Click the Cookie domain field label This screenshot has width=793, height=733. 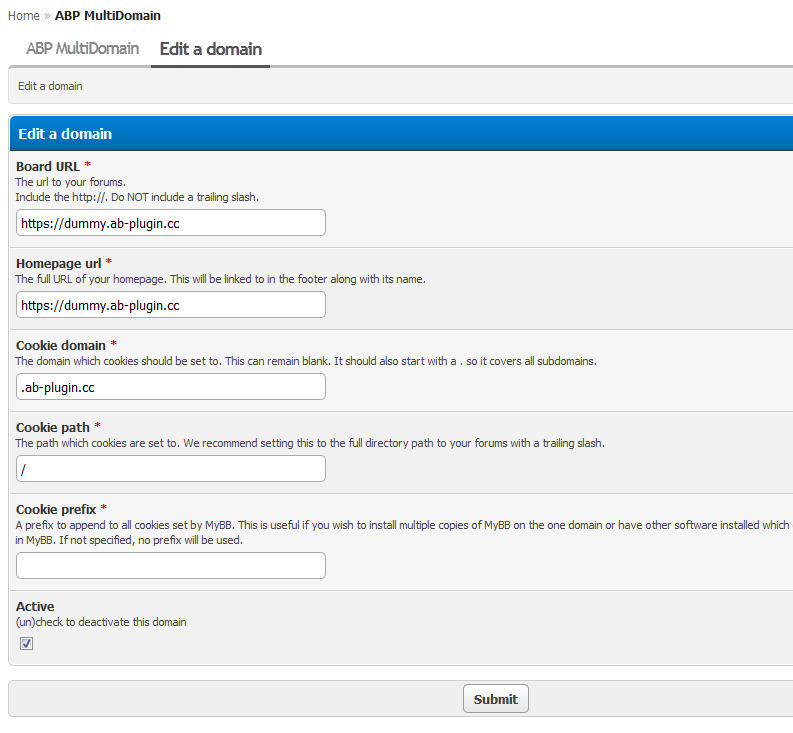60,345
